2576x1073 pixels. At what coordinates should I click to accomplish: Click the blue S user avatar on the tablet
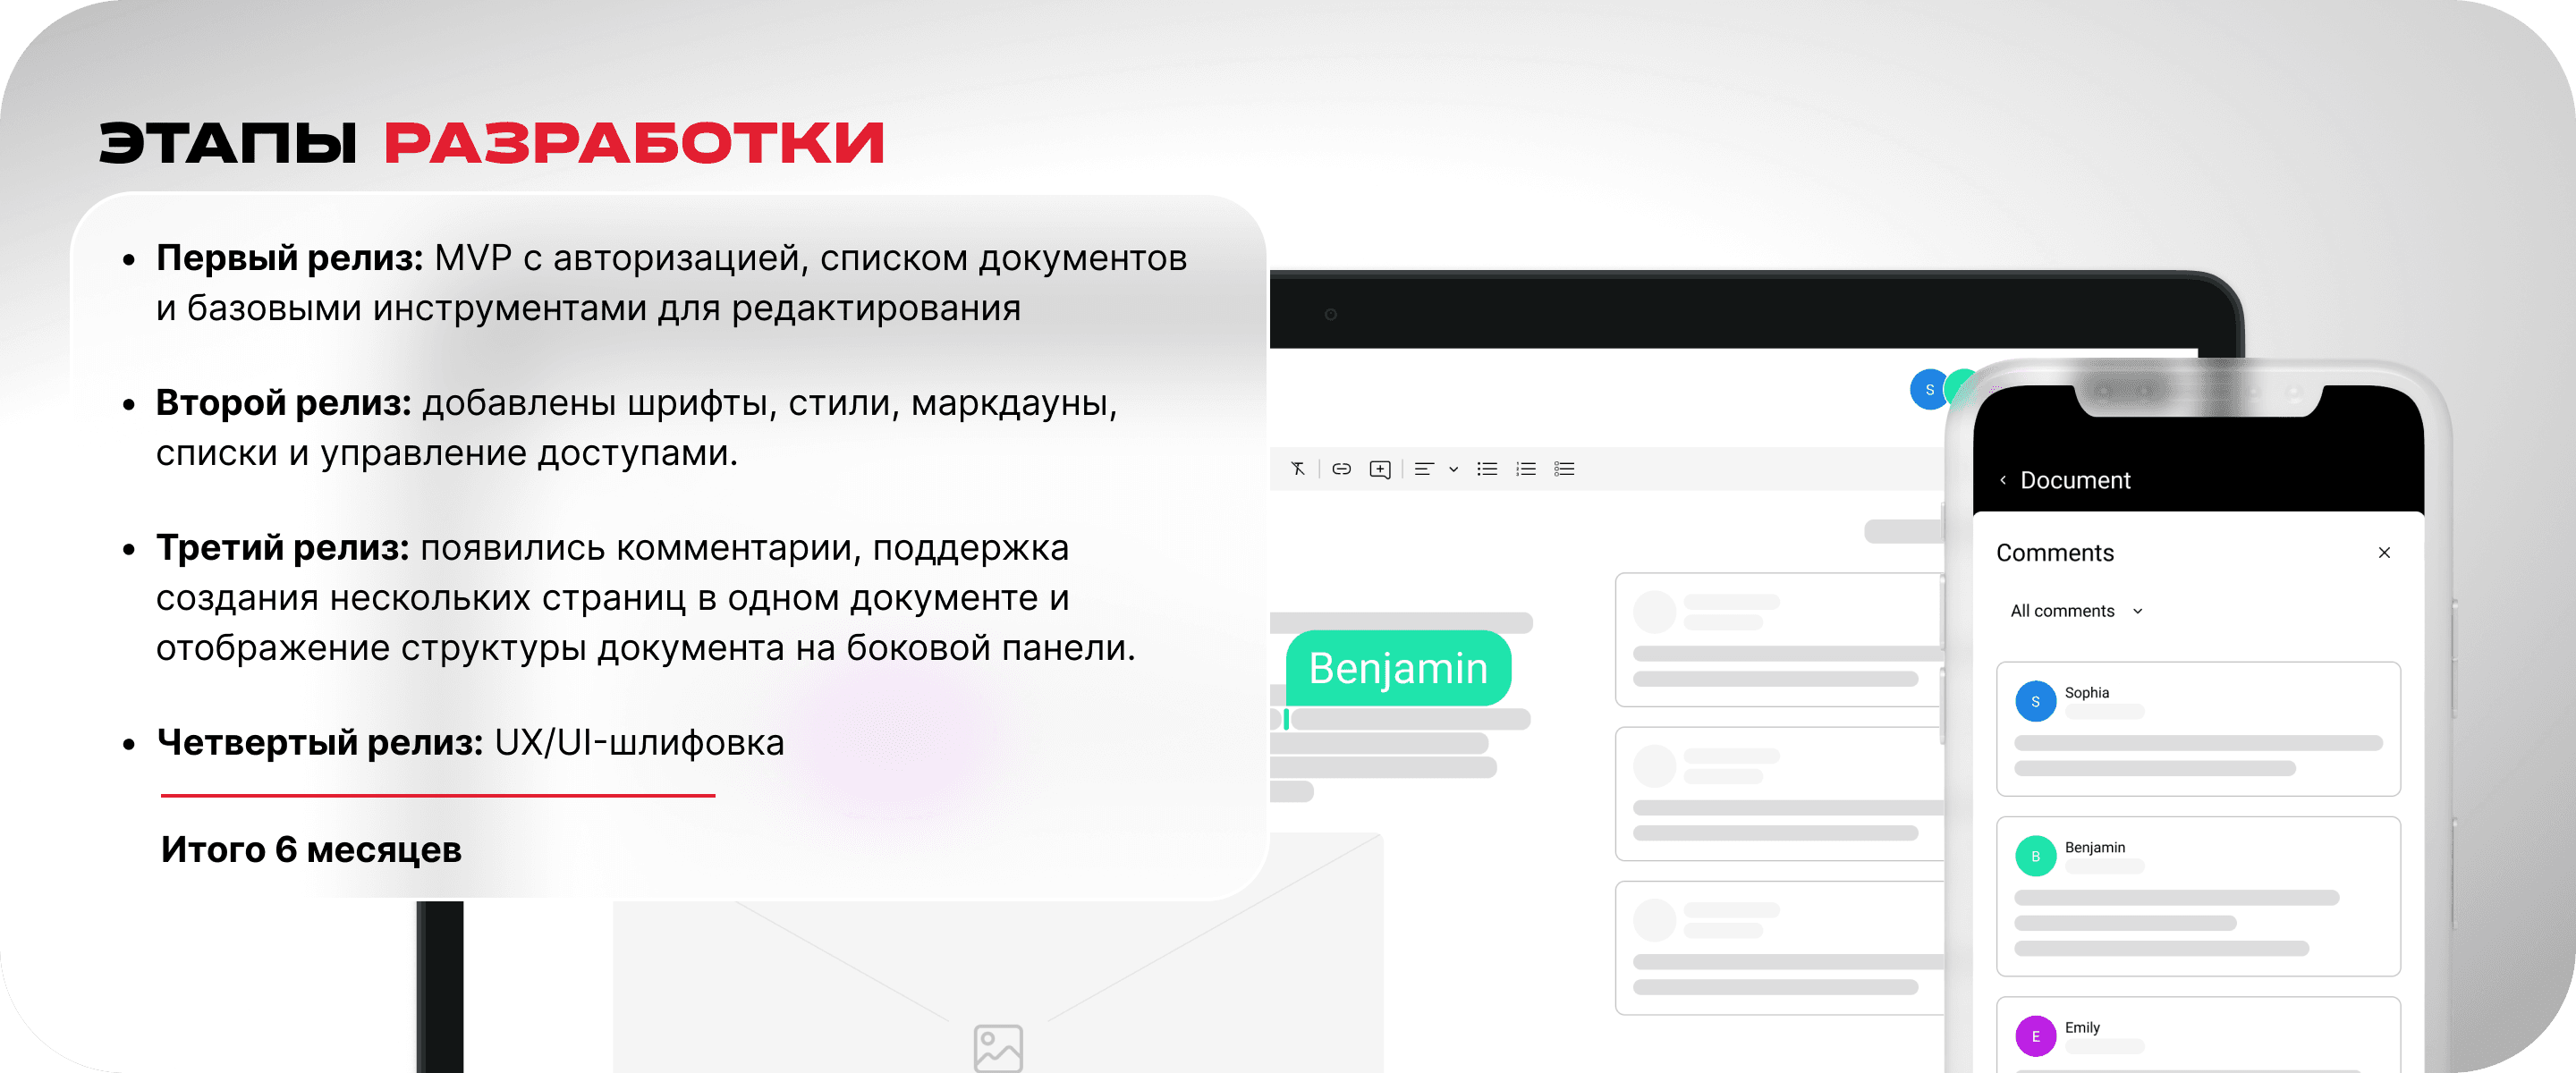point(1929,390)
